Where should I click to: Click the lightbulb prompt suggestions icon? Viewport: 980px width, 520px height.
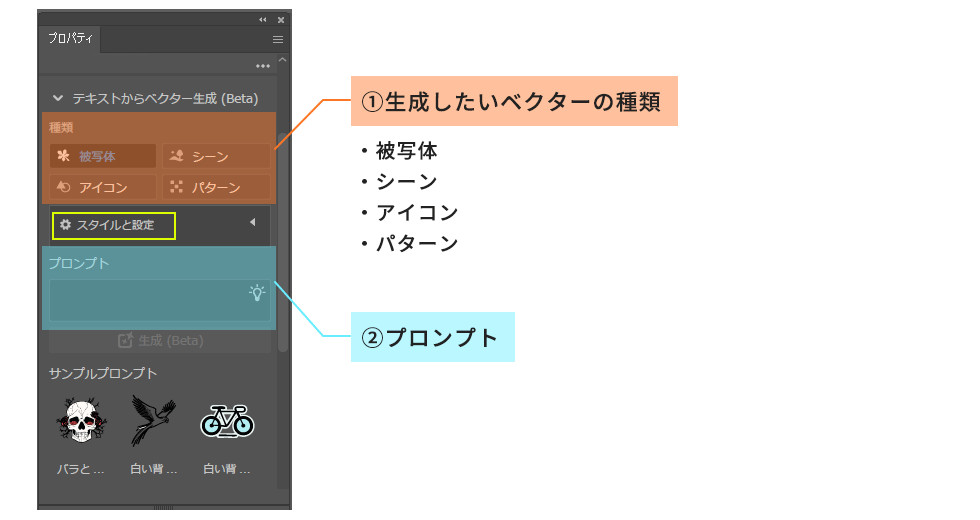(x=257, y=292)
